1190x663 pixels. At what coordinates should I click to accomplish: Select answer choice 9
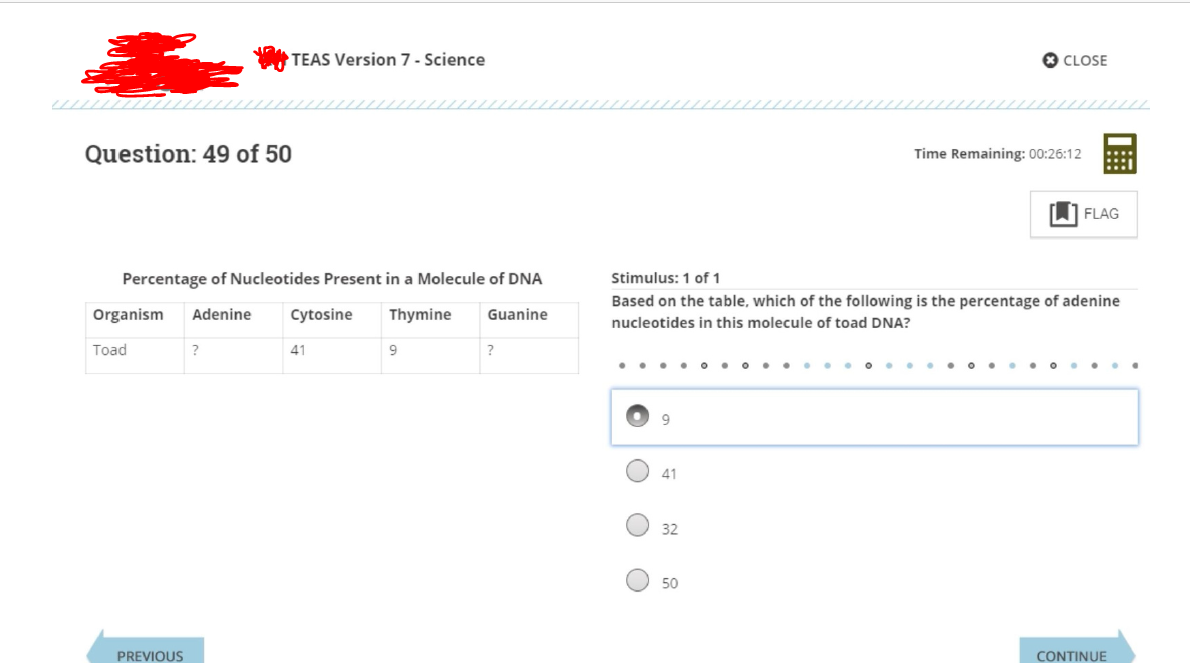coord(637,416)
